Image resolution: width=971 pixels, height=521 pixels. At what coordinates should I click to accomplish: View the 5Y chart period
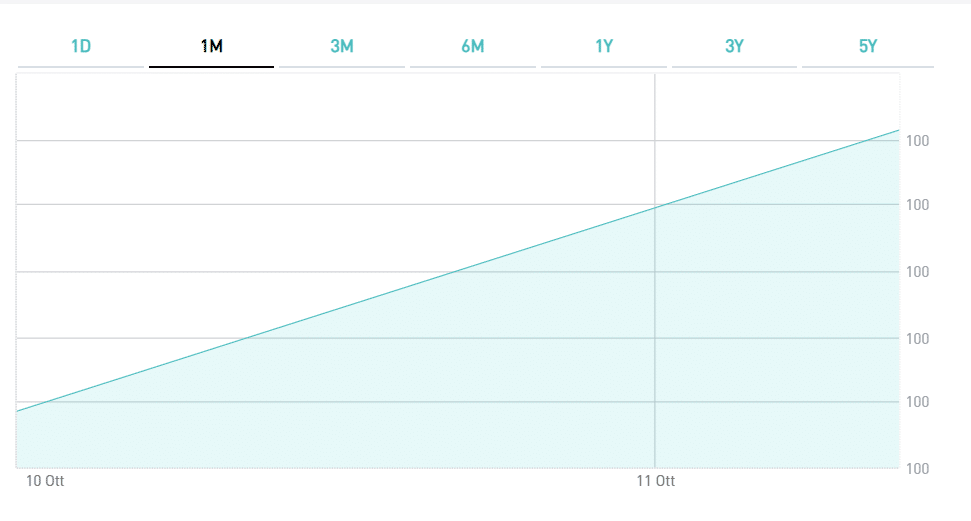pos(867,46)
